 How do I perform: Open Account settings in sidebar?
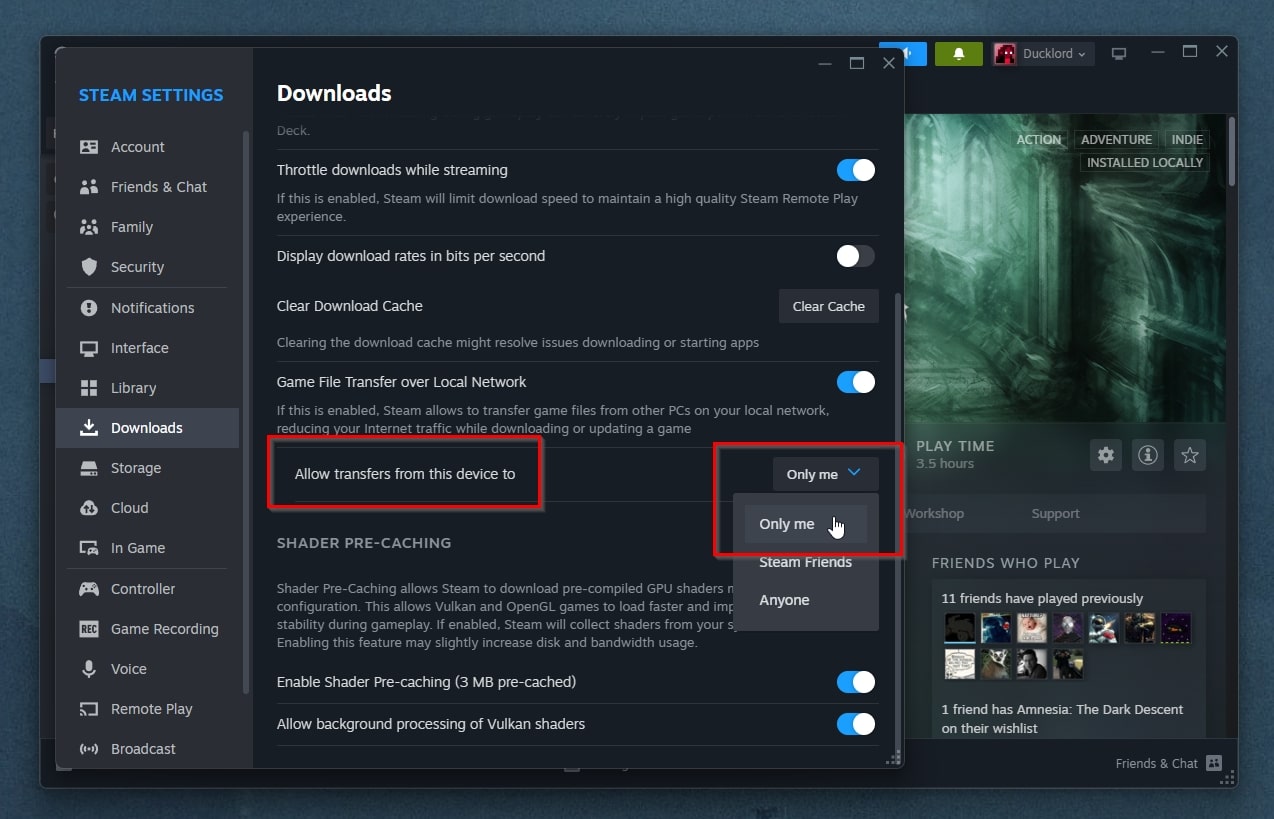click(x=147, y=147)
